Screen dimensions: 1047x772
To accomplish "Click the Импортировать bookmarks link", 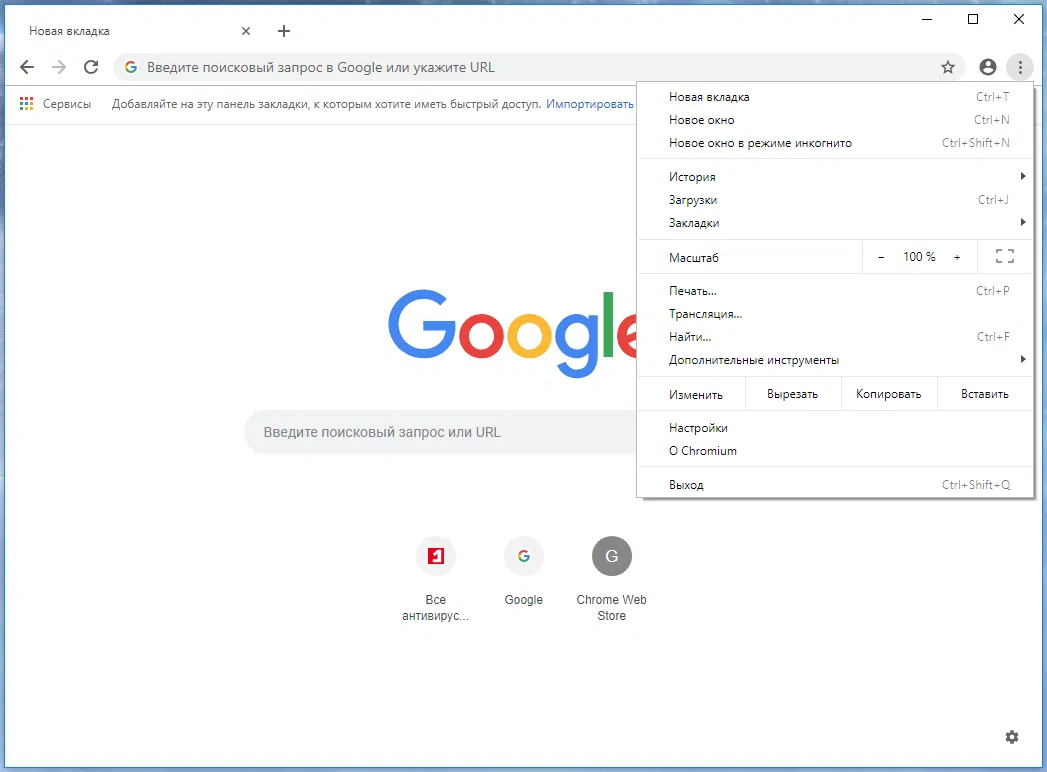I will click(x=590, y=104).
